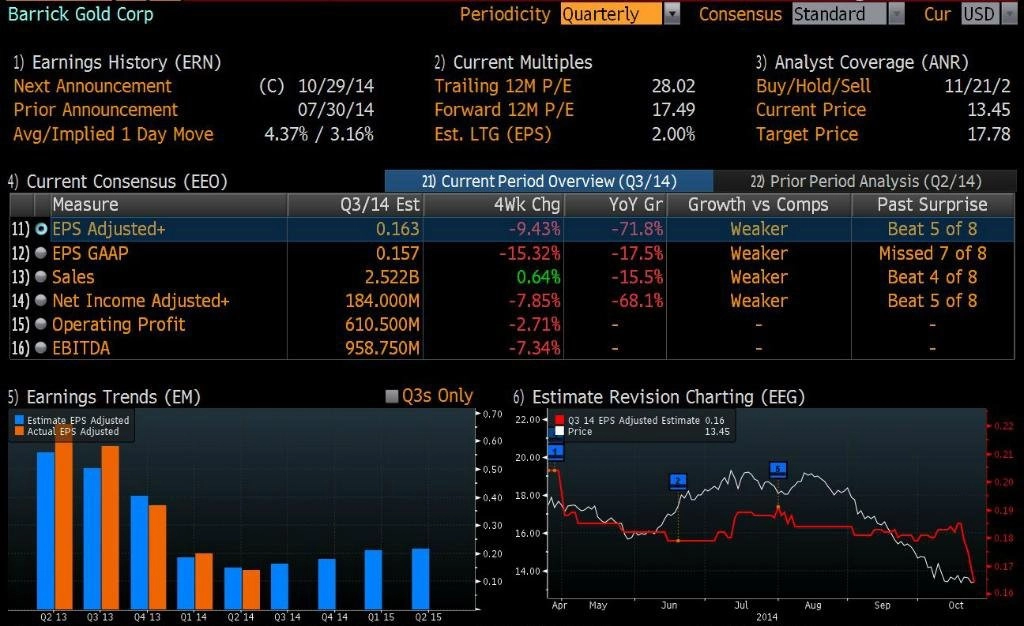Viewport: 1024px width, 626px height.
Task: Click the Buy/Hold/Sell label
Action: click(814, 86)
